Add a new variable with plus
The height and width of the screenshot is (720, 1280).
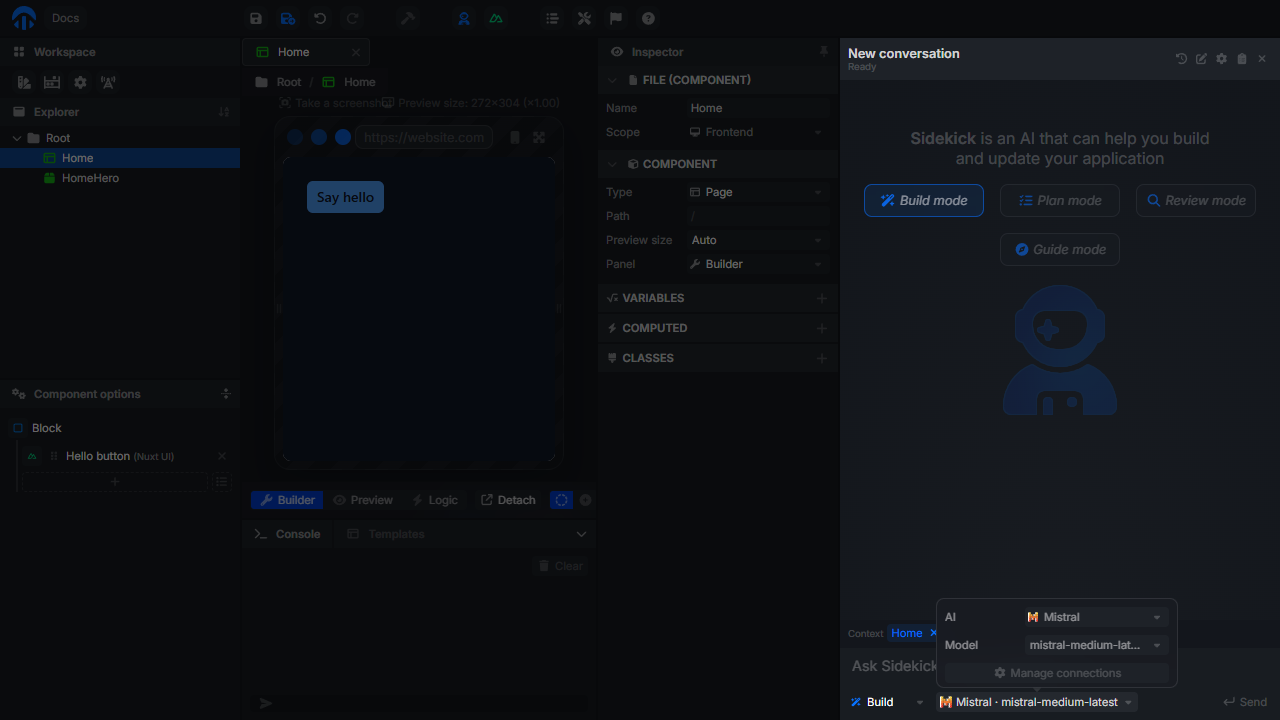(x=822, y=298)
